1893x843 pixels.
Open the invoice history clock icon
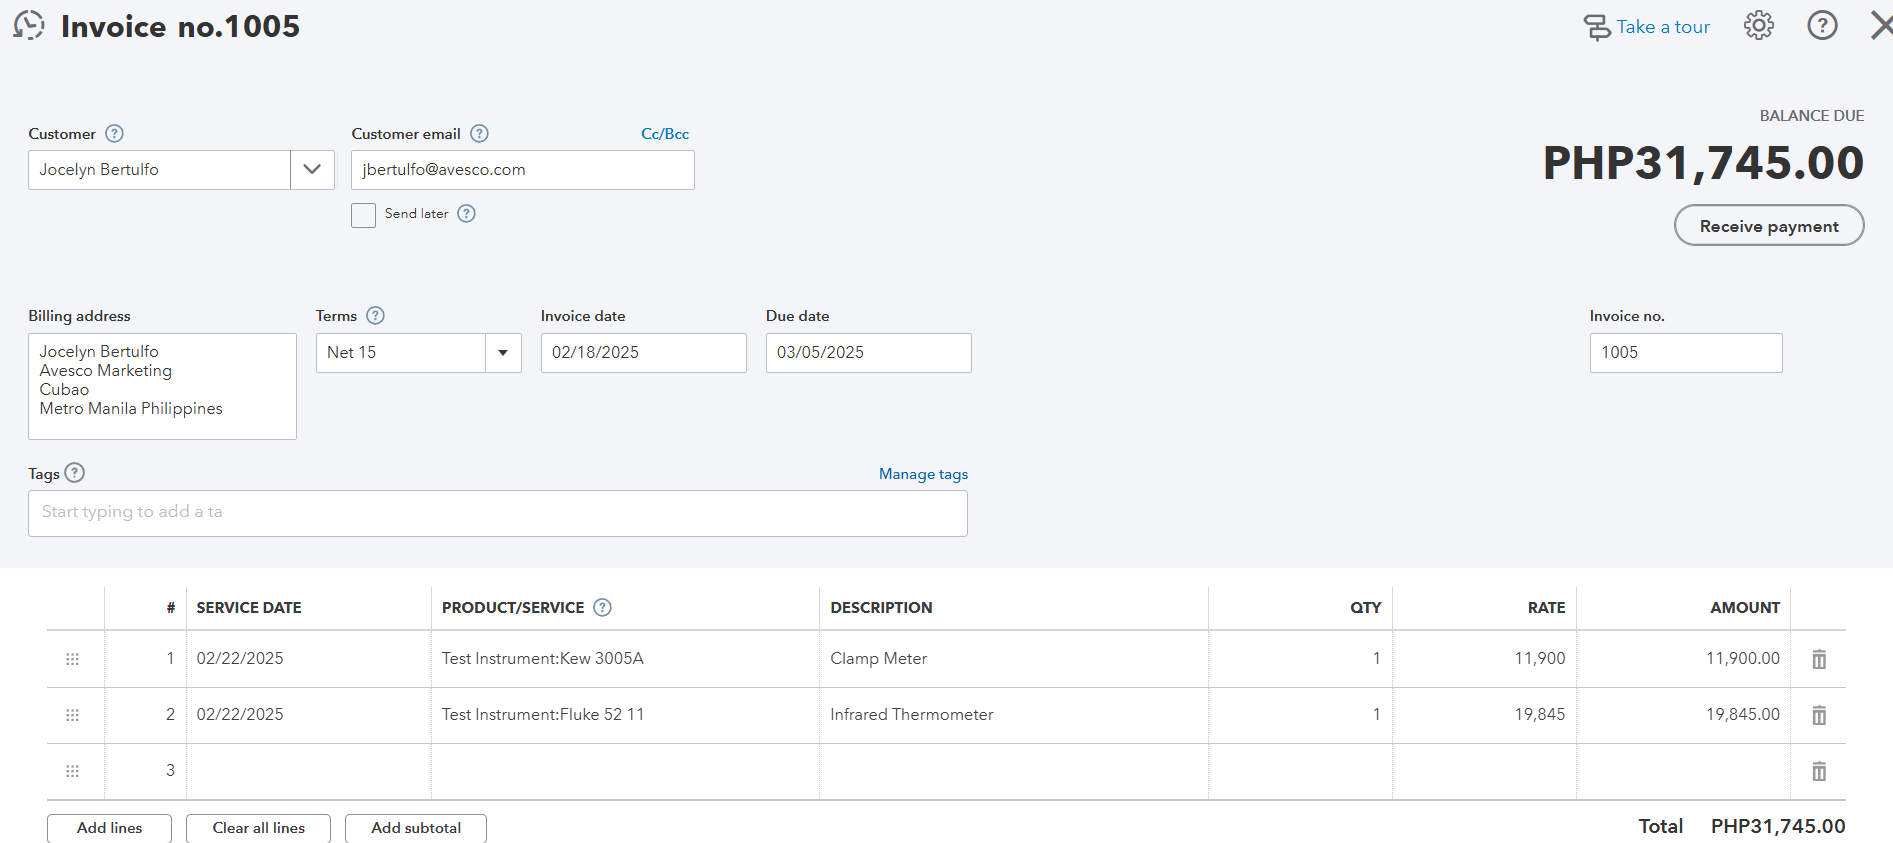[x=29, y=26]
